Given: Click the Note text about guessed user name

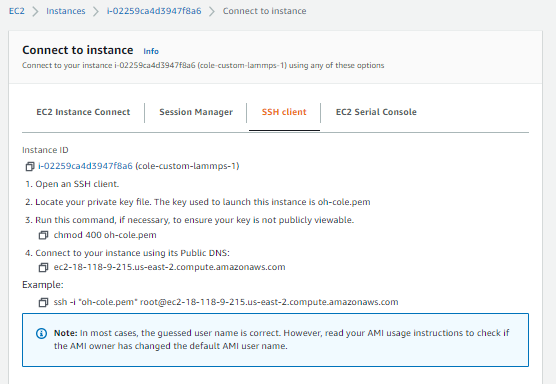Looking at the screenshot, I should click(x=281, y=339).
